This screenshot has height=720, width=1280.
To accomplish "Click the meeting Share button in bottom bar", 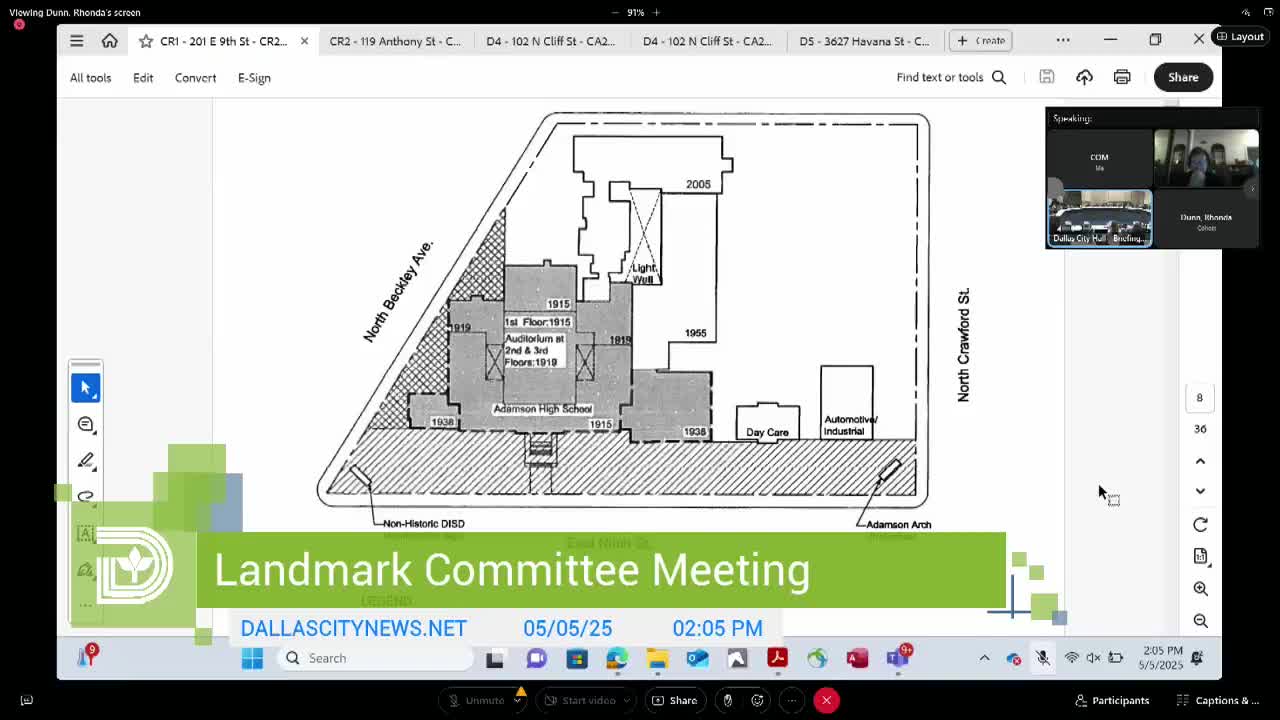I will pyautogui.click(x=675, y=700).
